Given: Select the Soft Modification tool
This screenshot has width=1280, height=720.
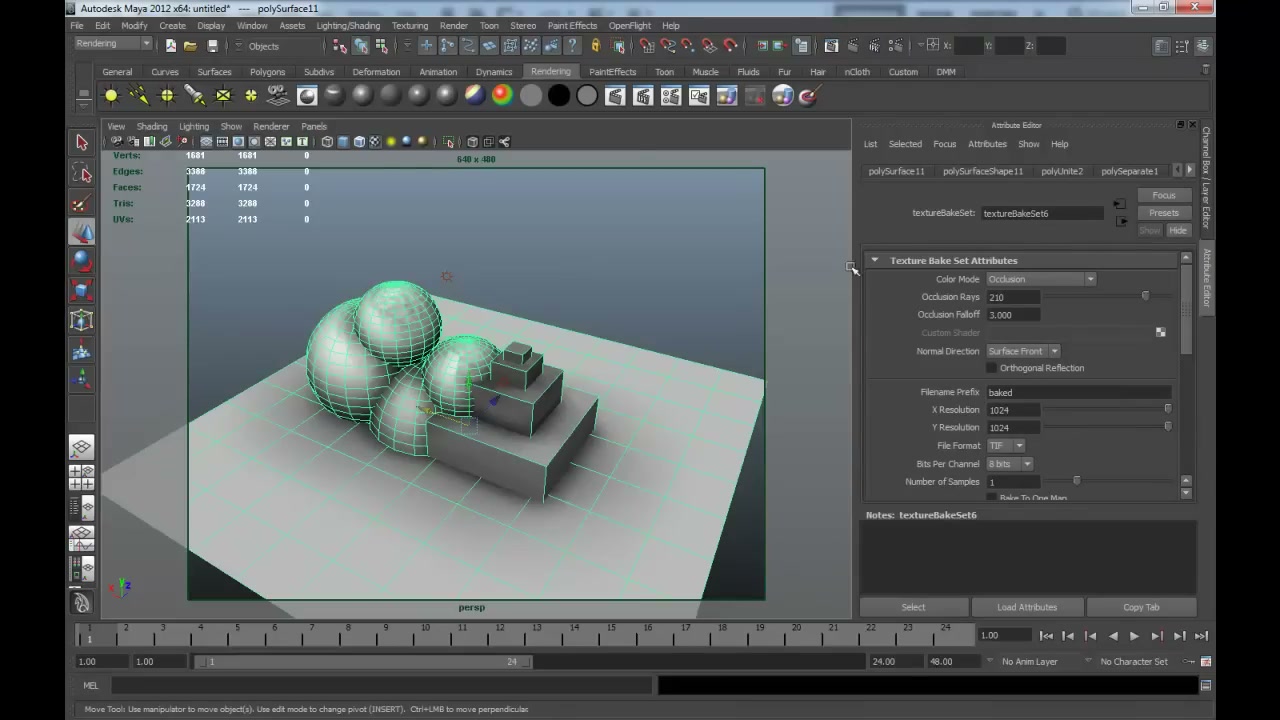Looking at the screenshot, I should point(82,350).
